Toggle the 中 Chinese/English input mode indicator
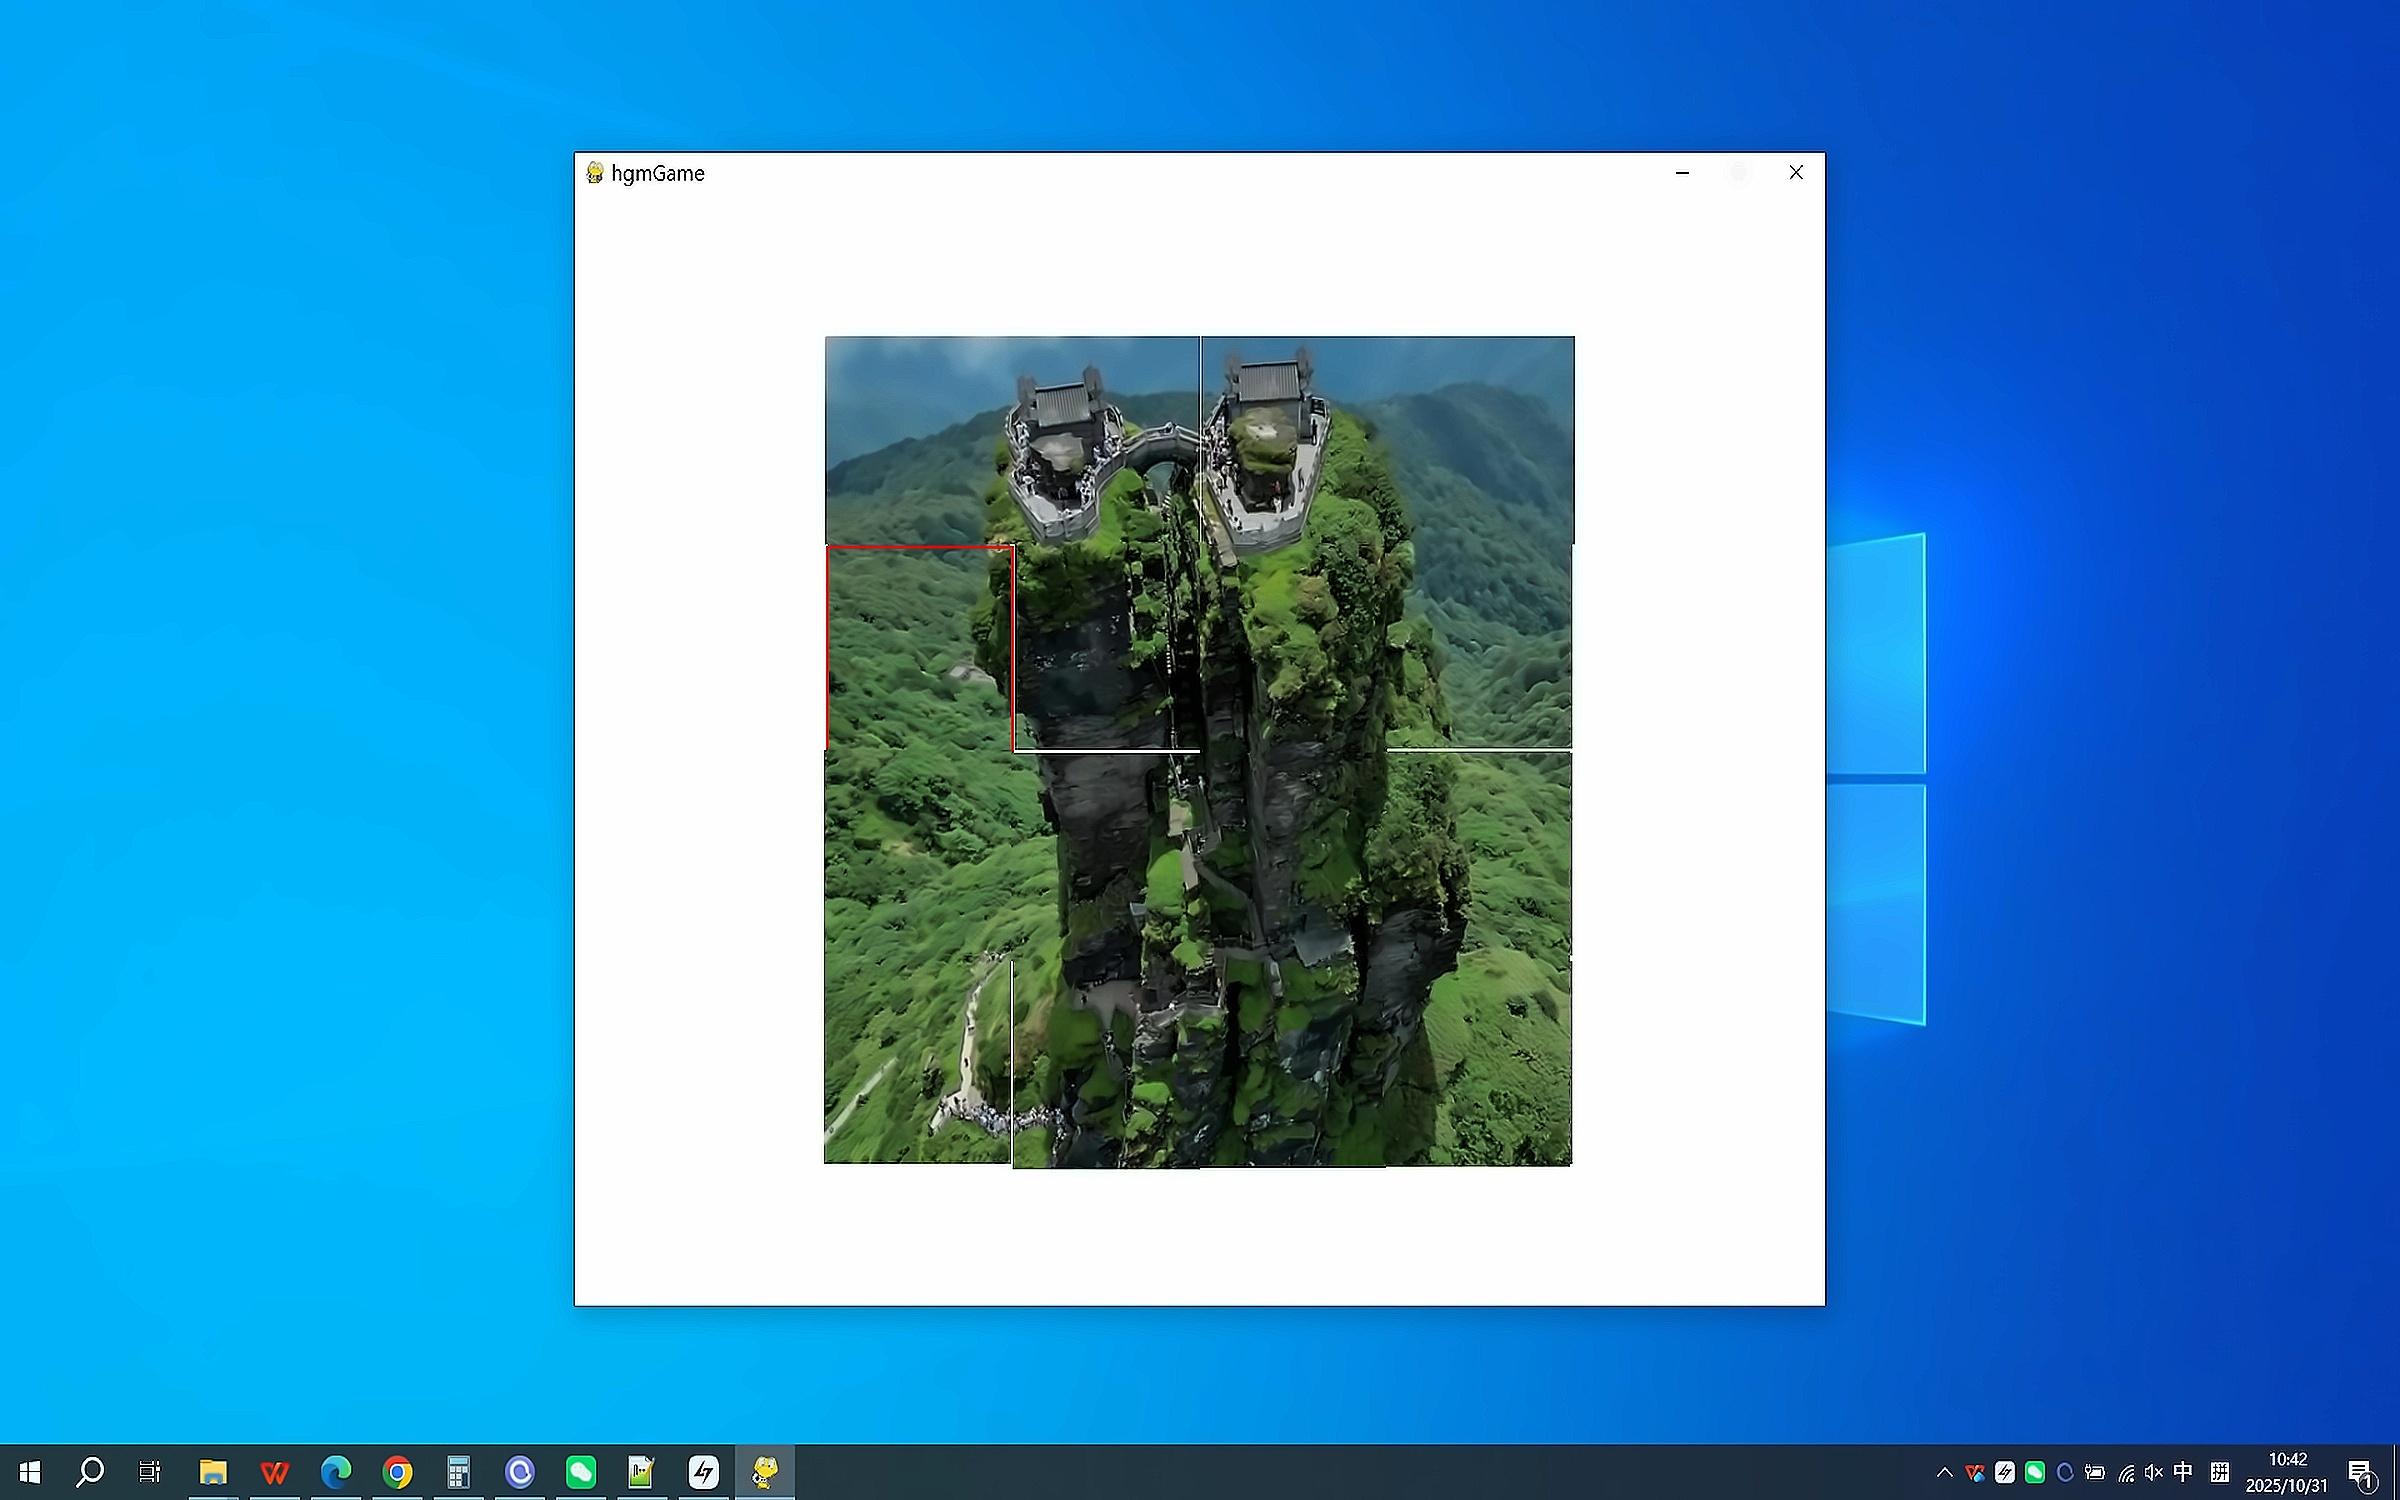The width and height of the screenshot is (2400, 1500). (x=2183, y=1472)
